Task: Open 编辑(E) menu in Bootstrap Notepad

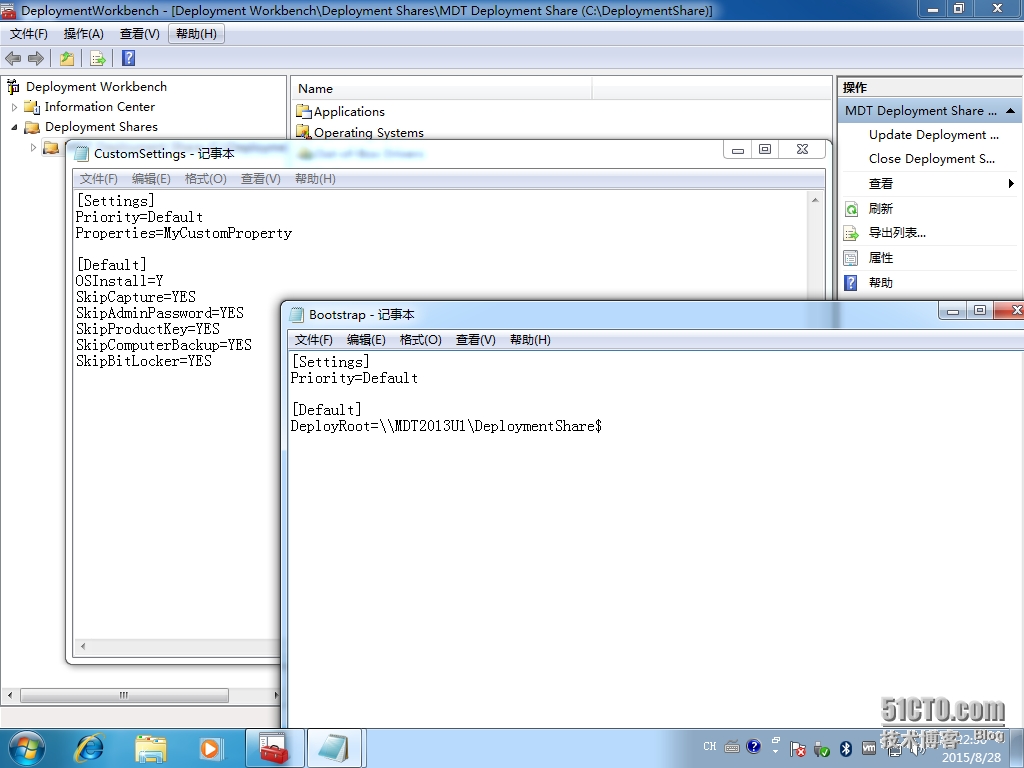Action: tap(366, 340)
